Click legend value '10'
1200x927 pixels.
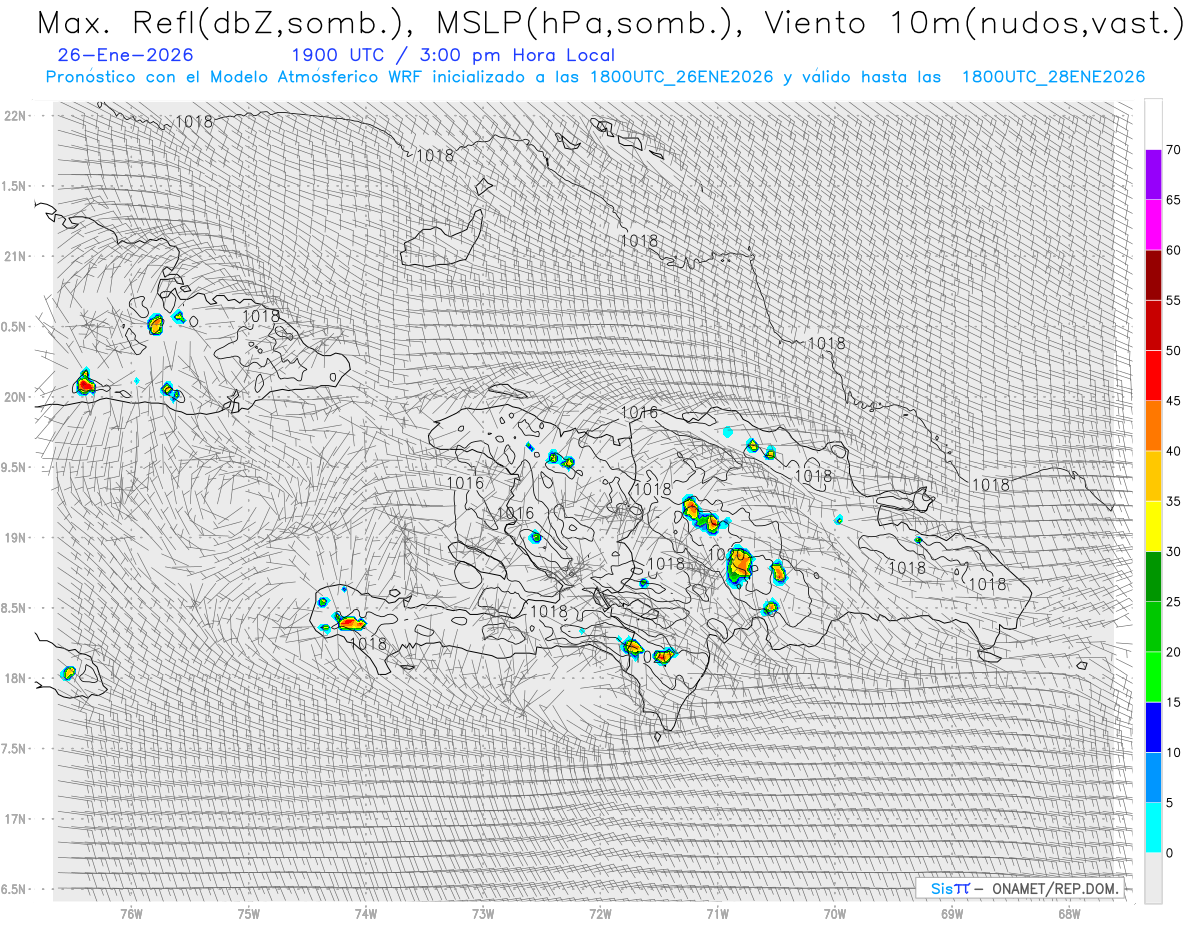[1173, 752]
